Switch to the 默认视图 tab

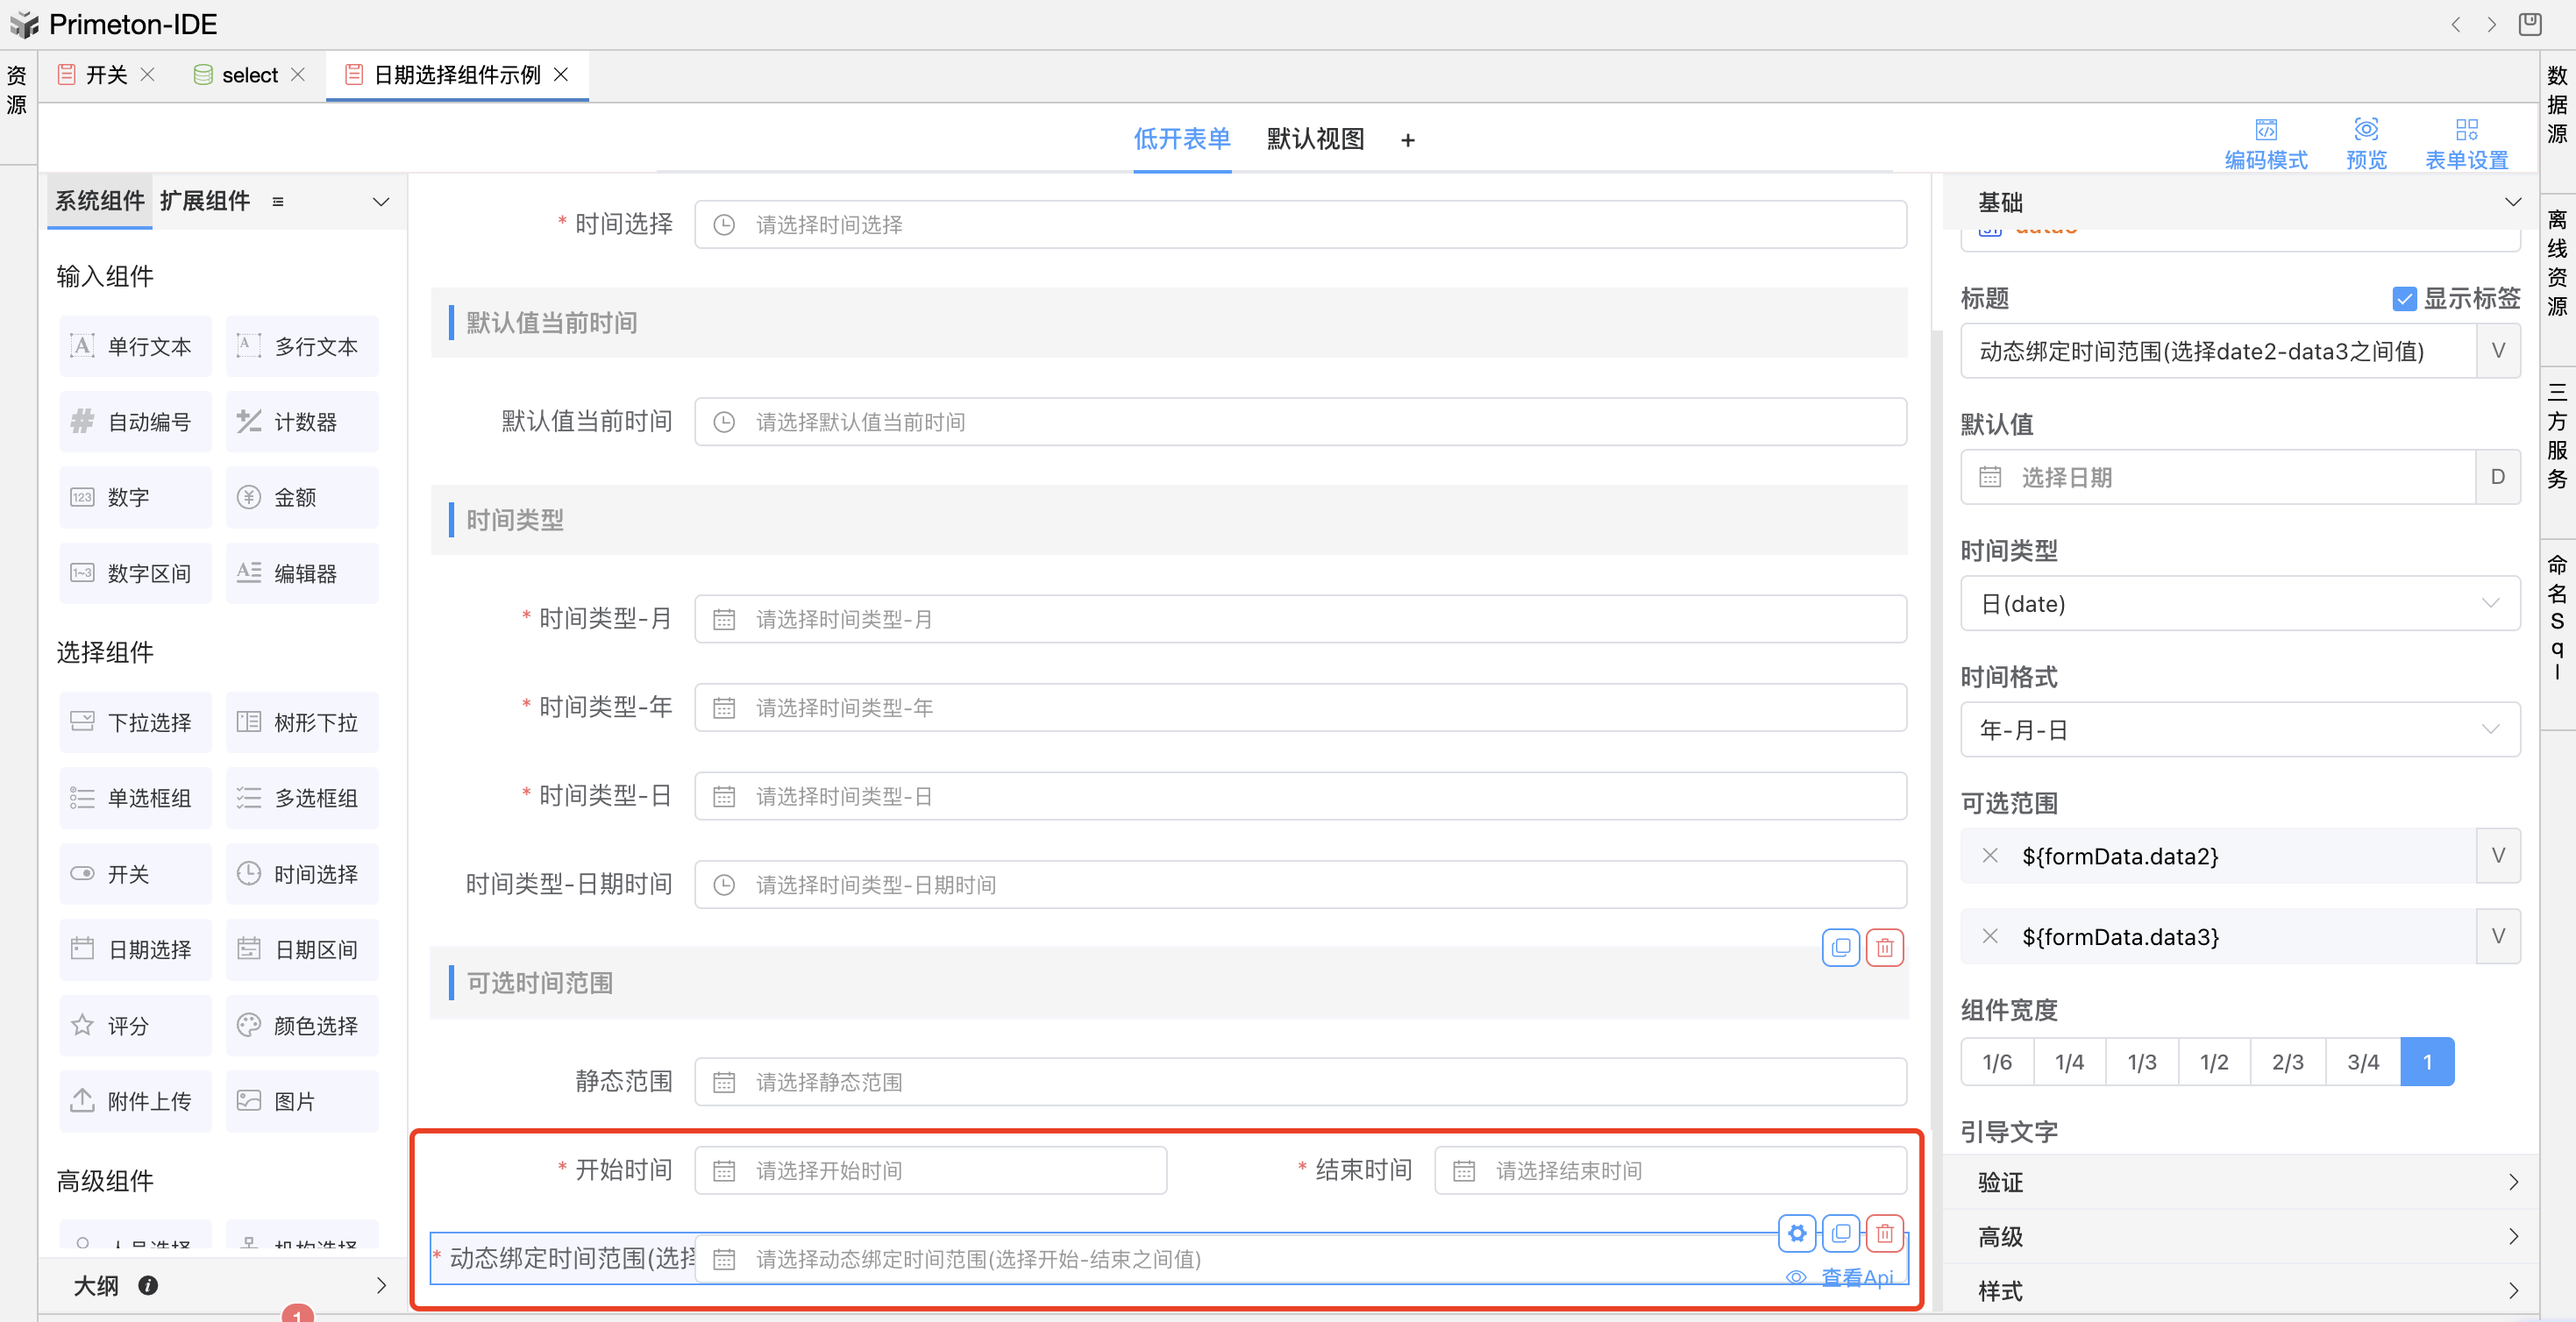[x=1314, y=139]
